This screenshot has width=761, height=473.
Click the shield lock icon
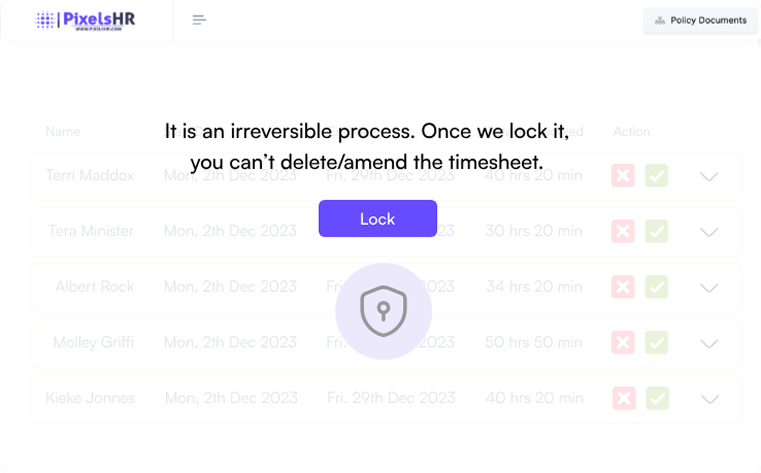pyautogui.click(x=383, y=311)
